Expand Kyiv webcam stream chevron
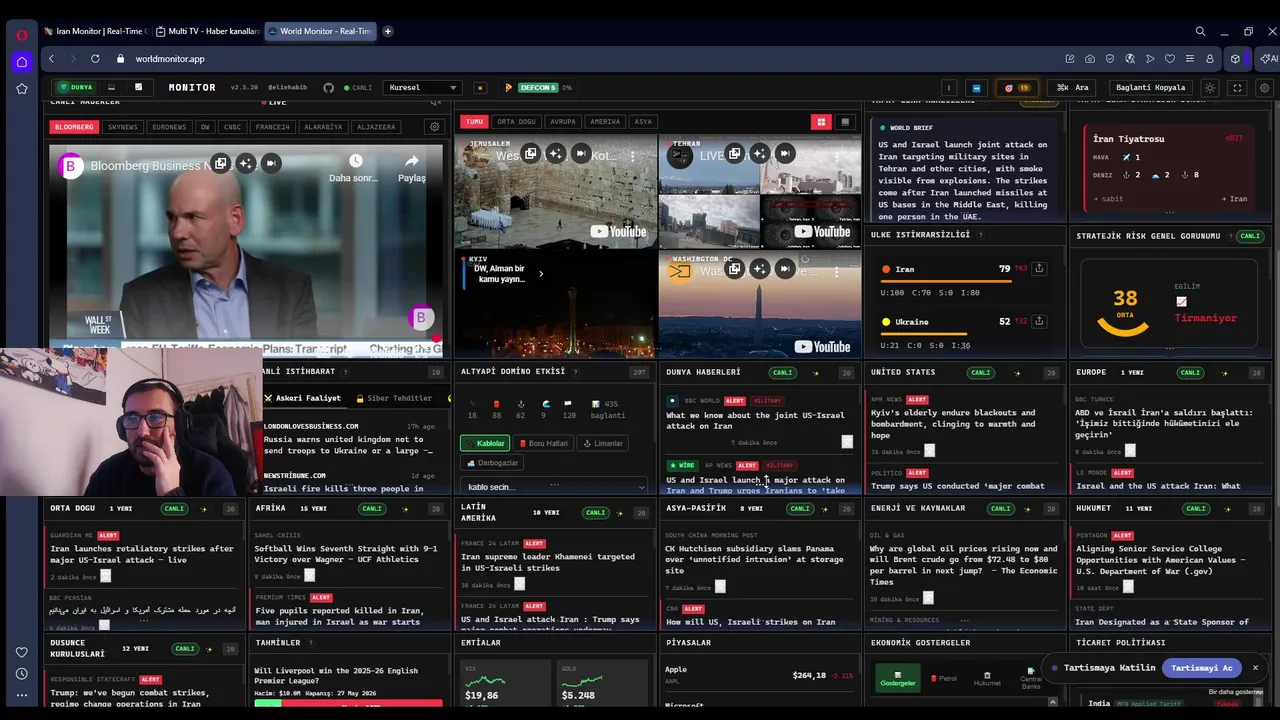 click(x=541, y=274)
